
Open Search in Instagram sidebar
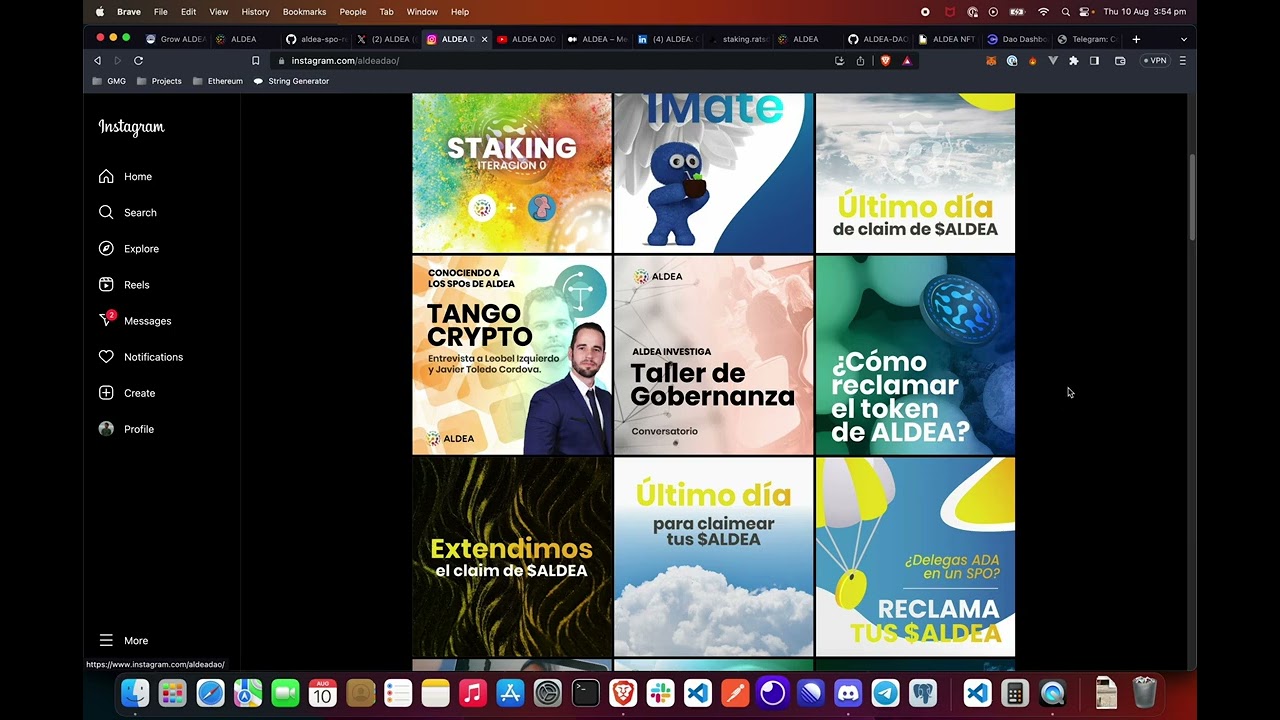click(127, 213)
